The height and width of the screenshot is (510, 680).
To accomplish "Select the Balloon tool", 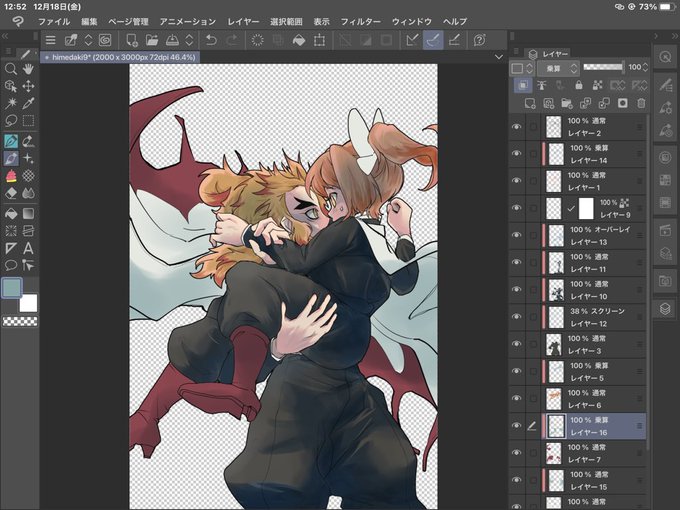I will pos(10,265).
